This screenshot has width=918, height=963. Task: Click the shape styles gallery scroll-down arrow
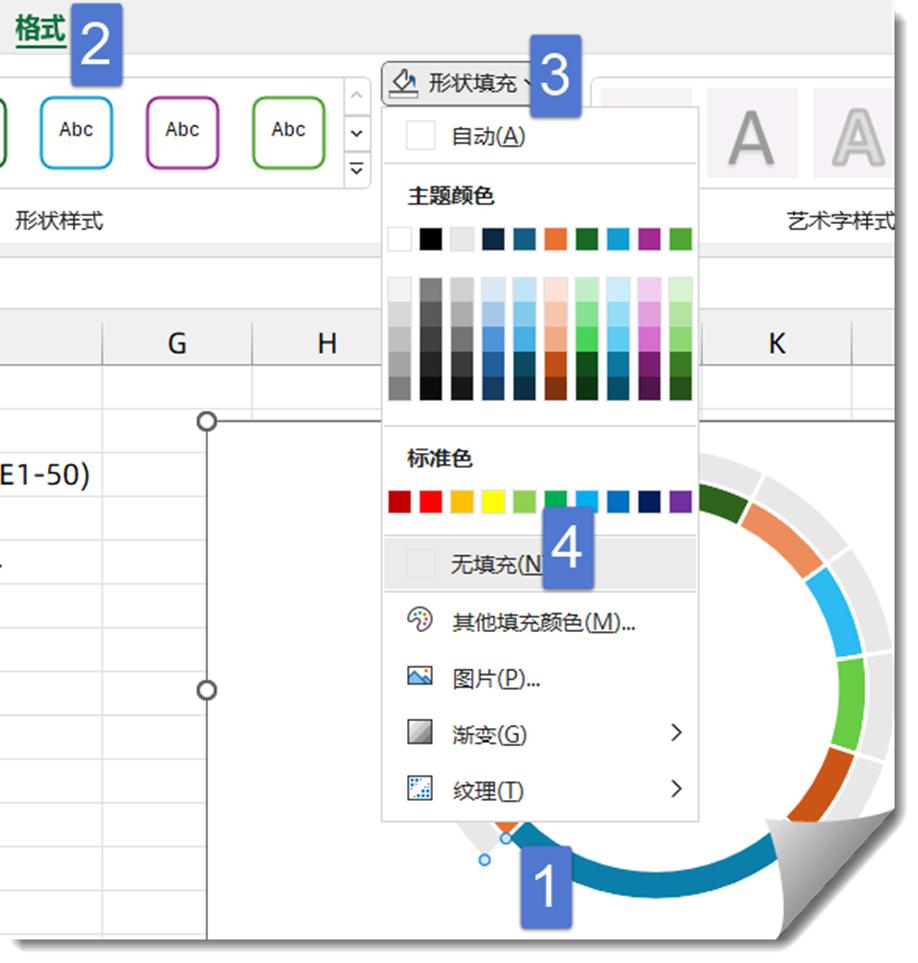tap(357, 131)
